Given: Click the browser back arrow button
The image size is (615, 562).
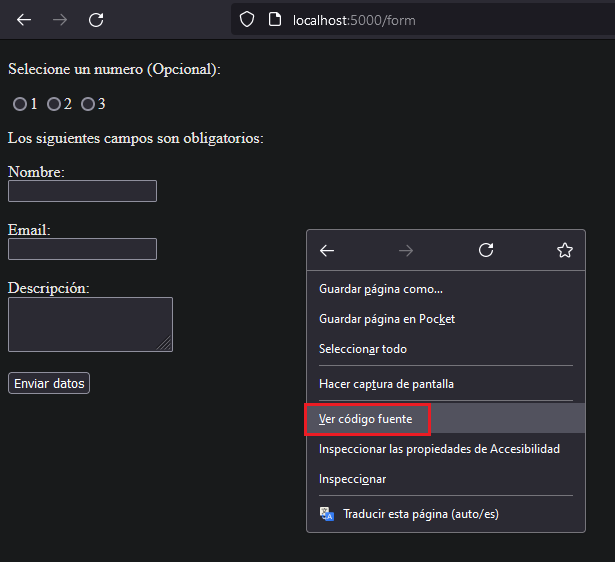Looking at the screenshot, I should (24, 20).
